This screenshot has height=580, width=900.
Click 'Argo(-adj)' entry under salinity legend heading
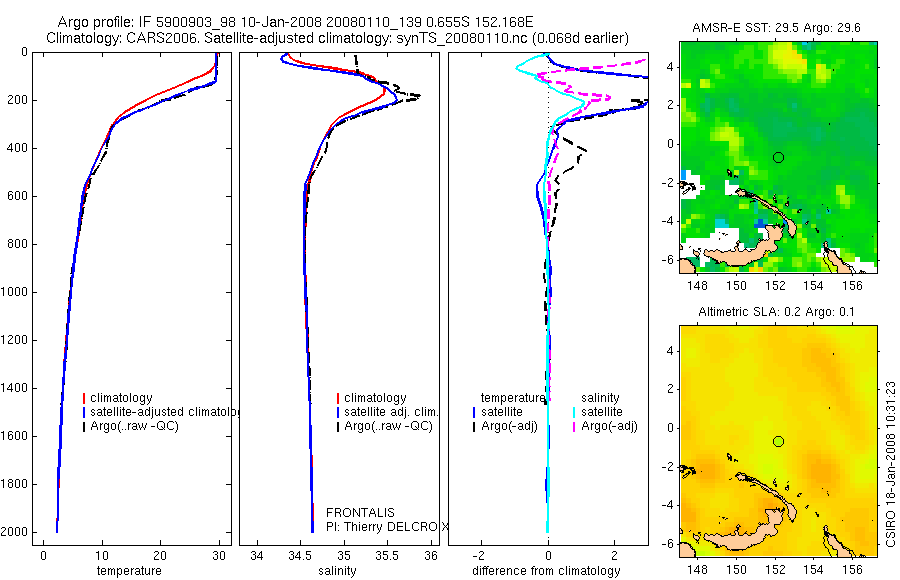click(x=609, y=426)
